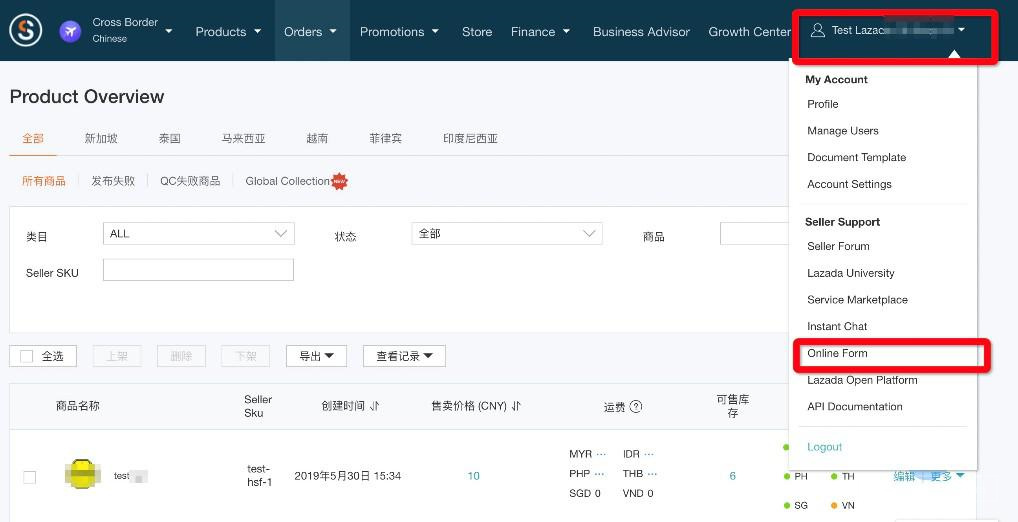Screen dimensions: 1018x522
Task: Sort by selling price arrows icon
Action: pos(517,406)
